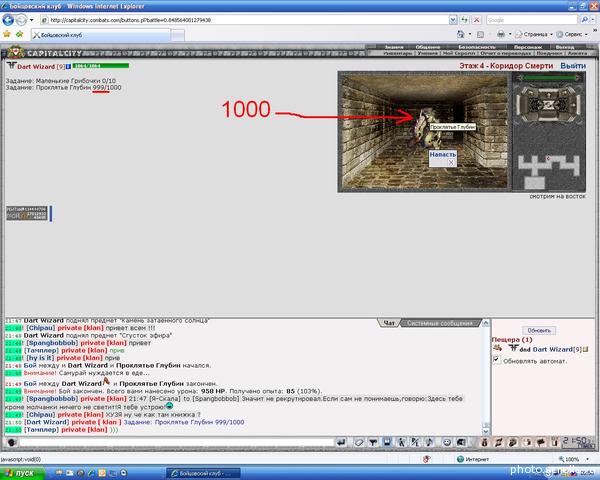This screenshot has width=600, height=480.
Task: Click the walking figure icon in chat bar
Action: [401, 442]
